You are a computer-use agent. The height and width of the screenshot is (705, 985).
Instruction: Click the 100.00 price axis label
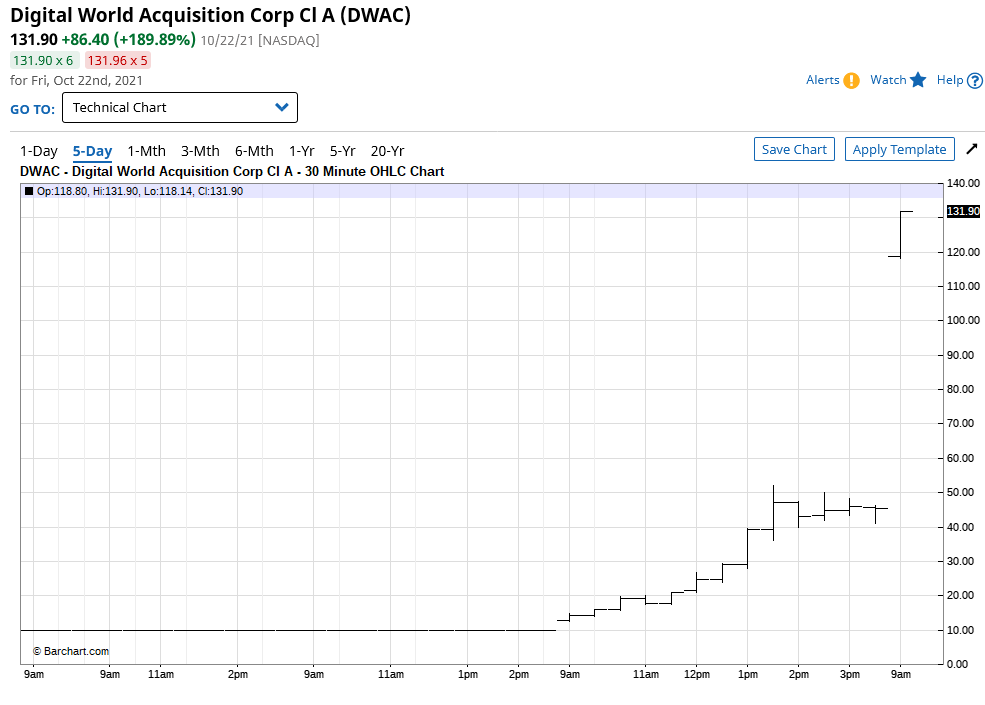click(x=963, y=320)
